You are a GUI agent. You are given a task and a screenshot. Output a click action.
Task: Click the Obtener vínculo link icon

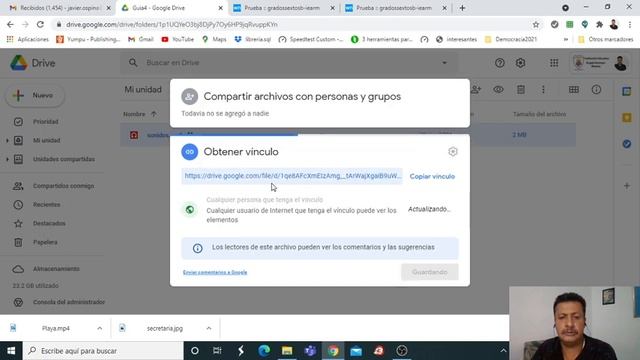189,152
